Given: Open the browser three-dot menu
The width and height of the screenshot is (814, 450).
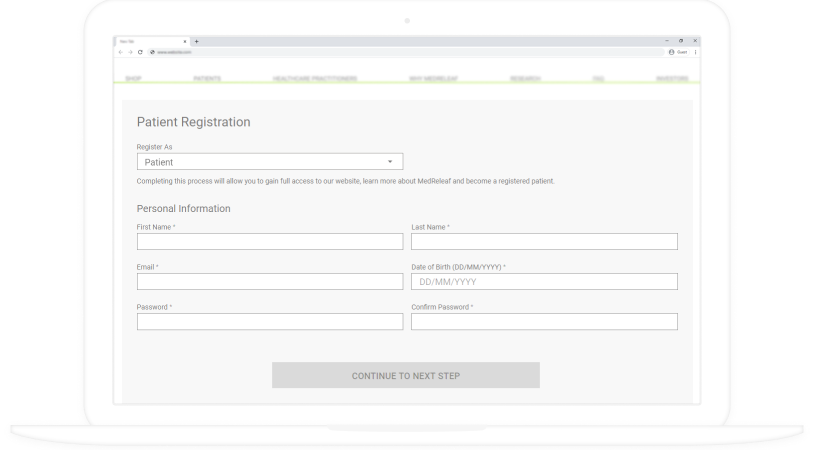Looking at the screenshot, I should click(x=695, y=52).
